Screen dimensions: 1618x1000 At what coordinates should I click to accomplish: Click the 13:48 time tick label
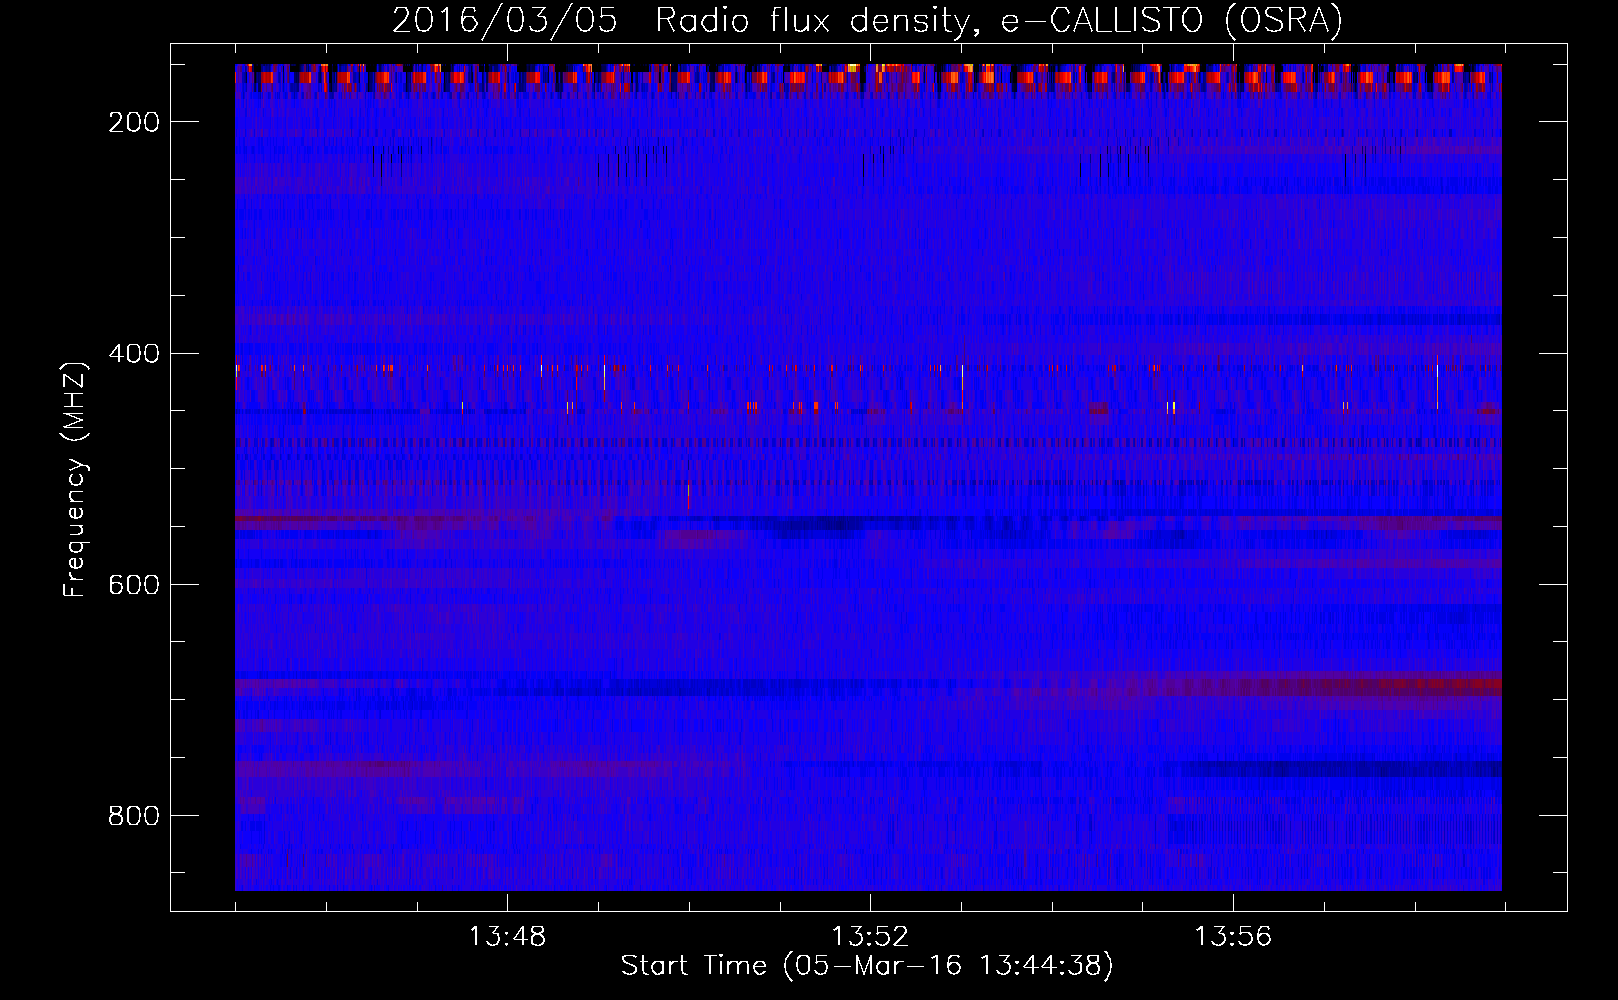coord(507,937)
